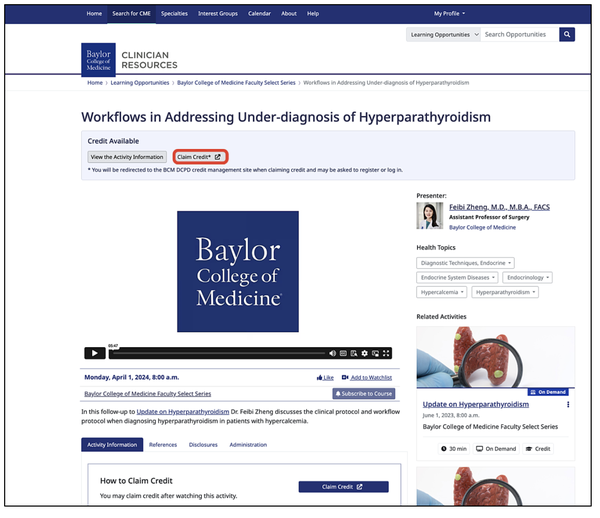Image resolution: width=600 pixels, height=518 pixels.
Task: Expand the Endocrine System Diseases topic
Action: point(457,277)
